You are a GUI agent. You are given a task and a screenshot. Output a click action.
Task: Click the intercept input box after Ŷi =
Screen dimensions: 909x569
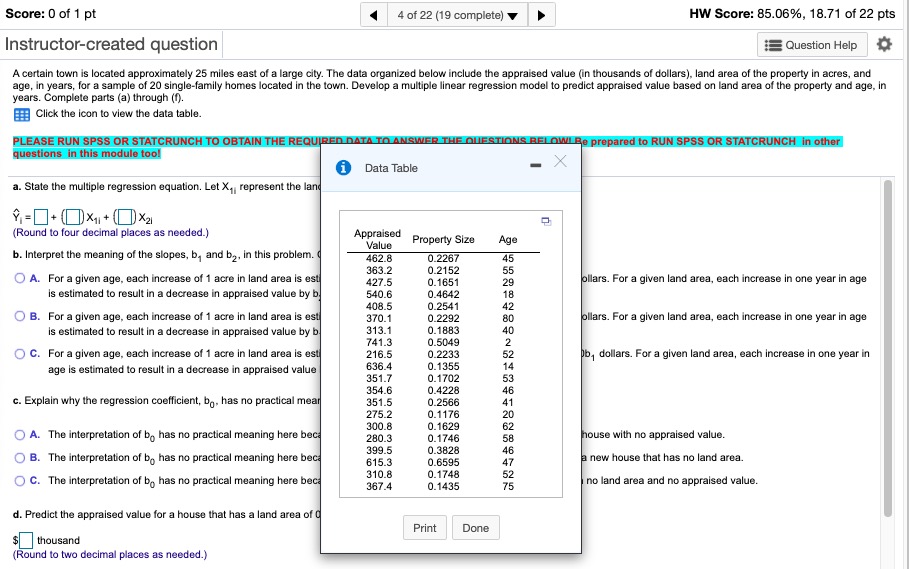[41, 217]
